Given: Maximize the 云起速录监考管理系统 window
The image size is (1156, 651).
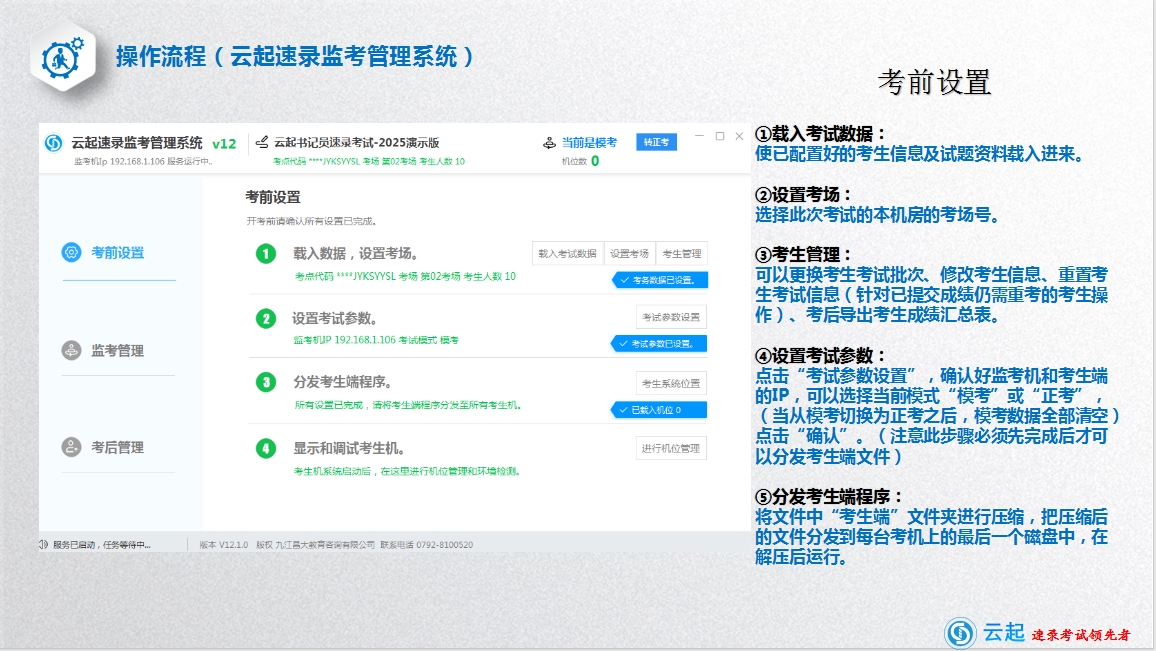Looking at the screenshot, I should coord(720,136).
